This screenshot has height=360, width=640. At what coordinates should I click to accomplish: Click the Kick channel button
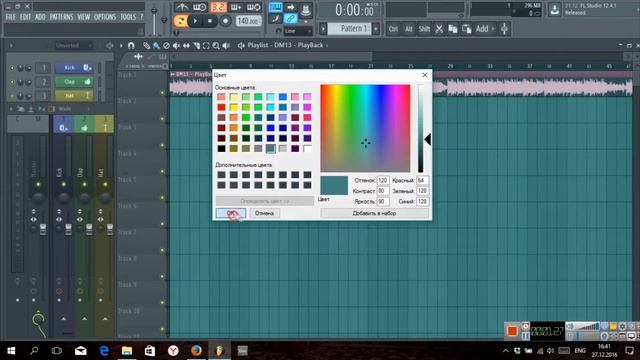pyautogui.click(x=73, y=68)
